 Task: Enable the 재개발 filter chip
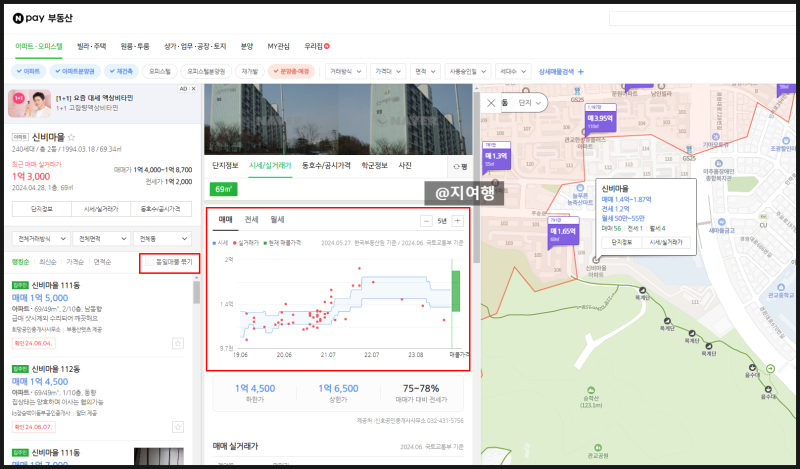click(249, 71)
